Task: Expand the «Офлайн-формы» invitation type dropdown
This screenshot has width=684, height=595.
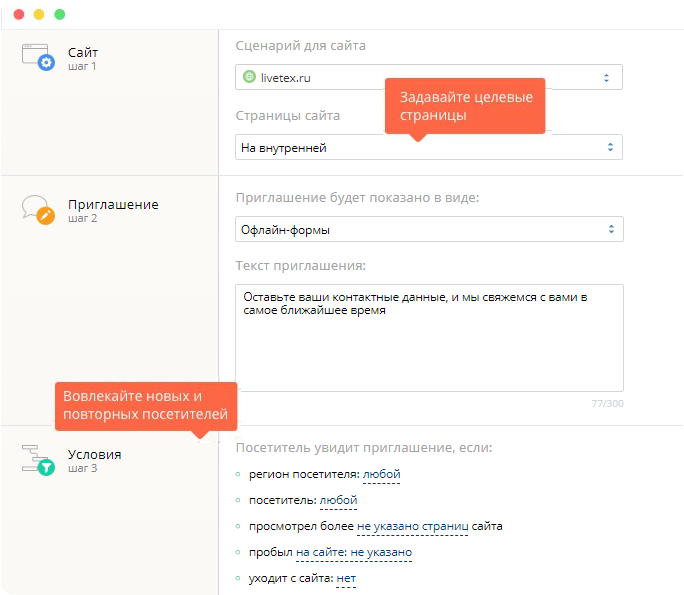Action: pos(429,229)
